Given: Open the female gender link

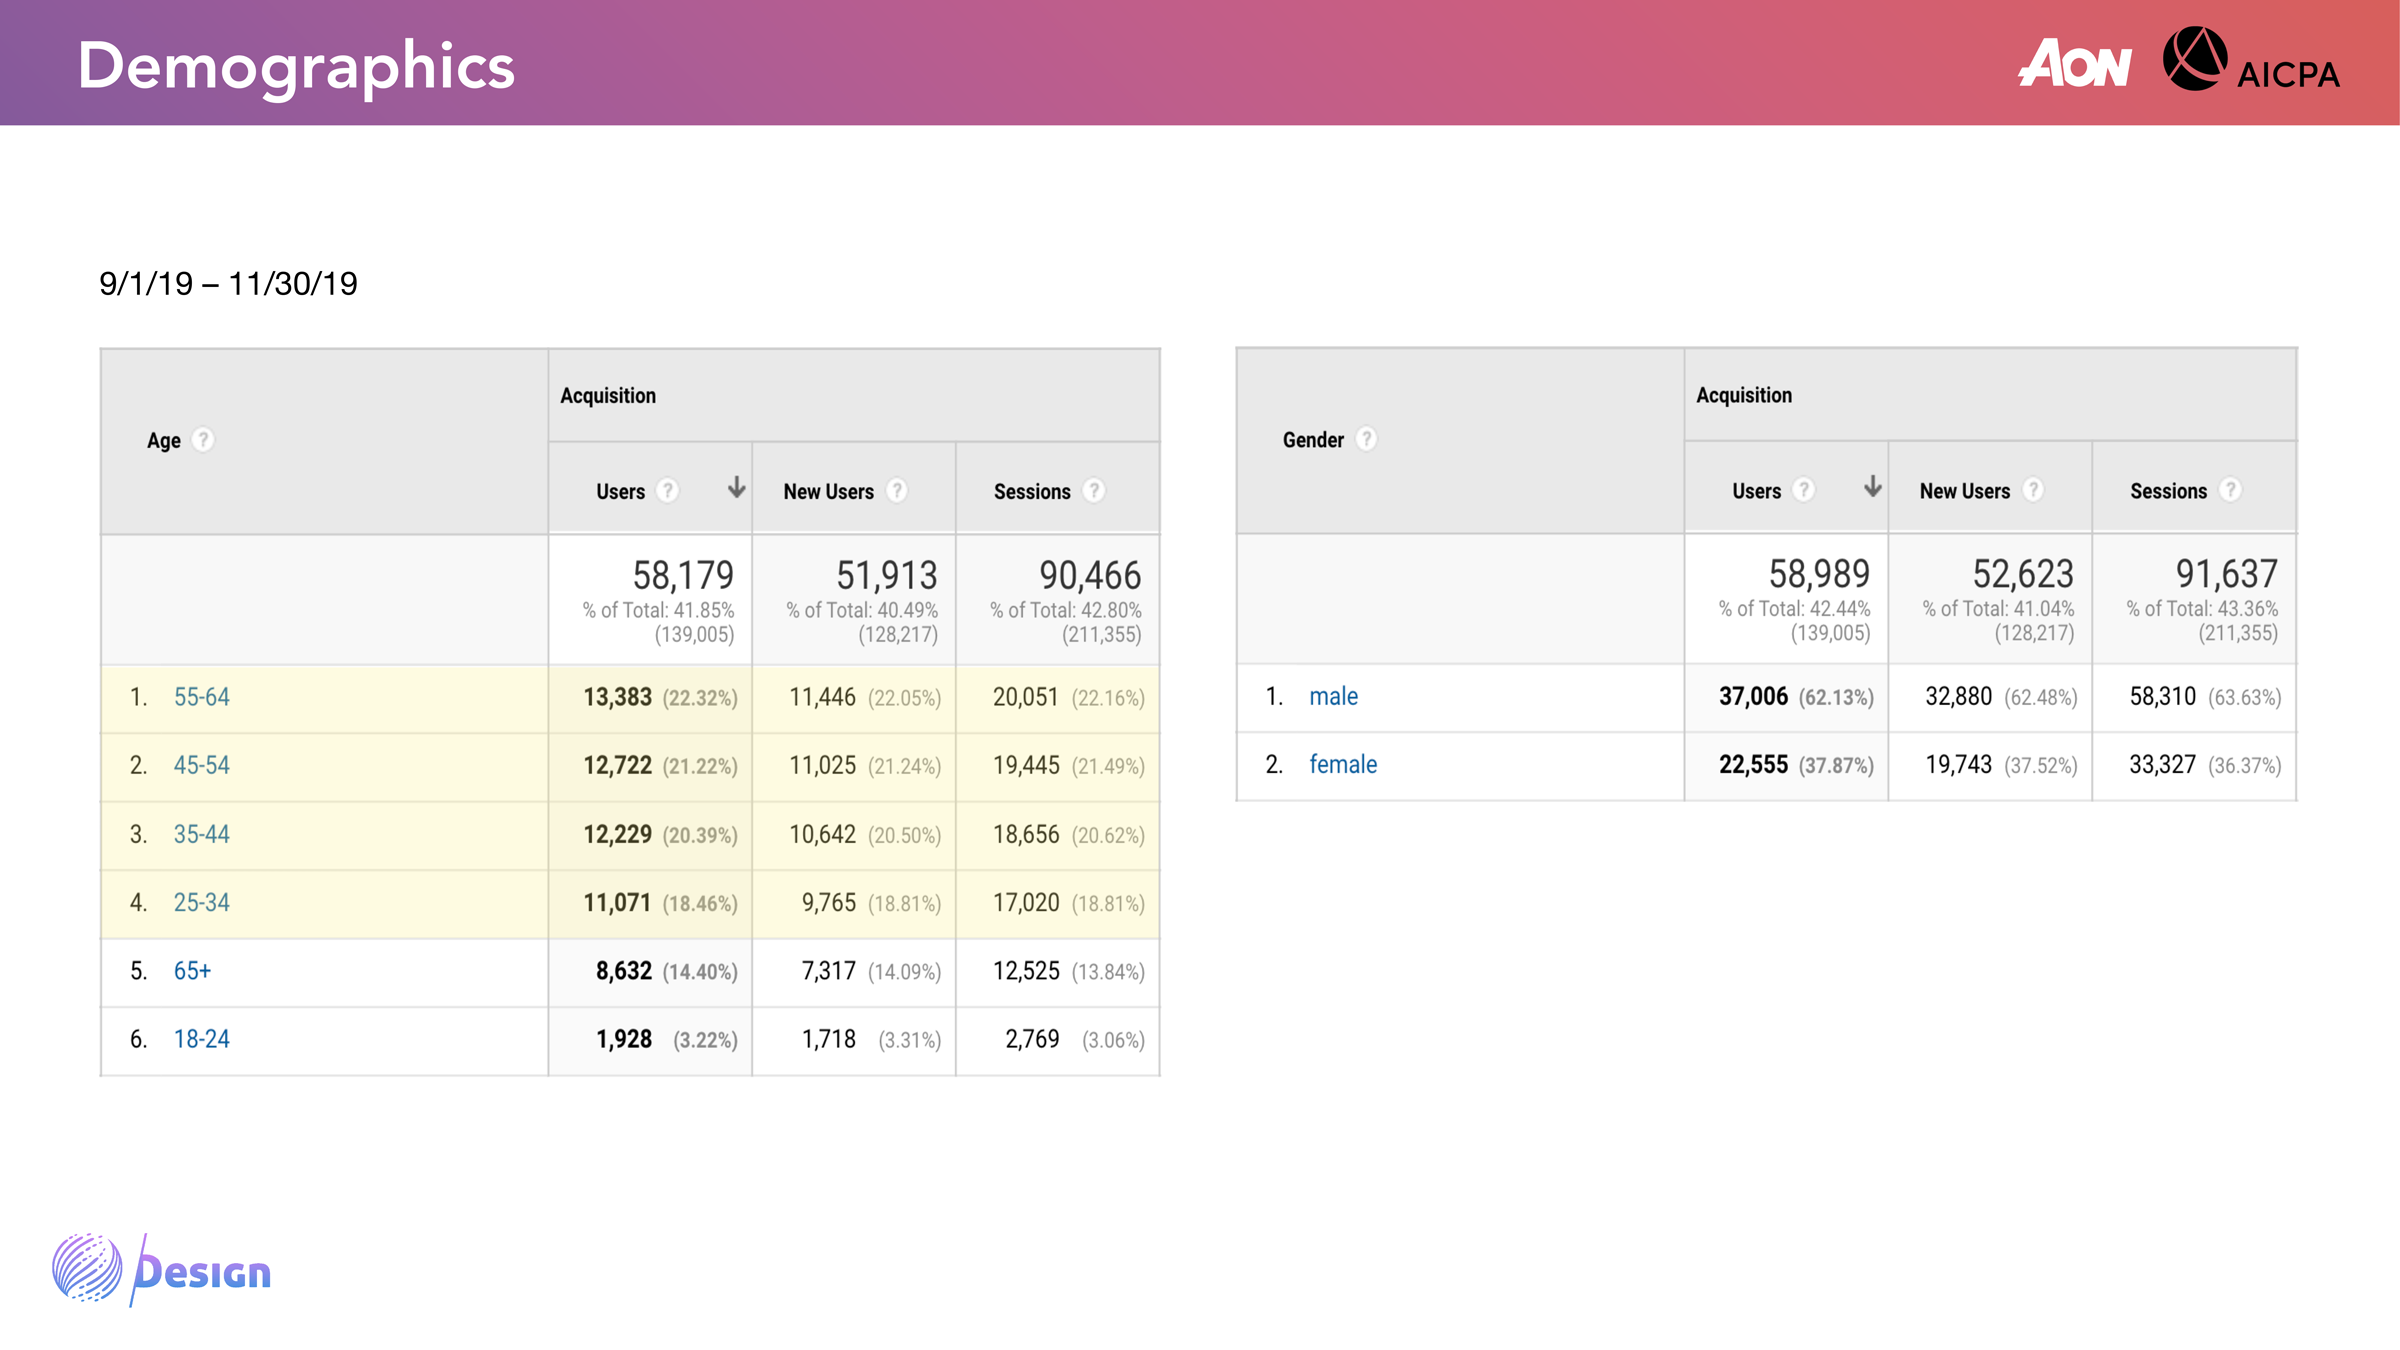Looking at the screenshot, I should pos(1343,764).
